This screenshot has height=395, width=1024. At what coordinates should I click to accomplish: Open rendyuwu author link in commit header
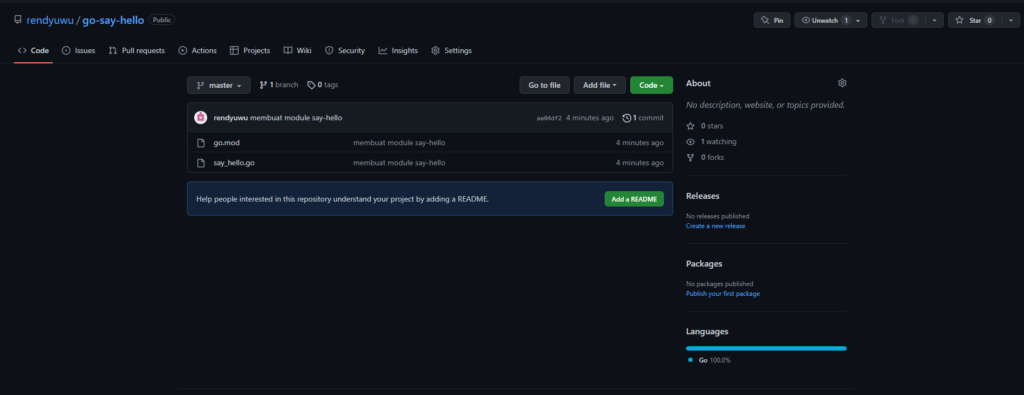click(231, 118)
